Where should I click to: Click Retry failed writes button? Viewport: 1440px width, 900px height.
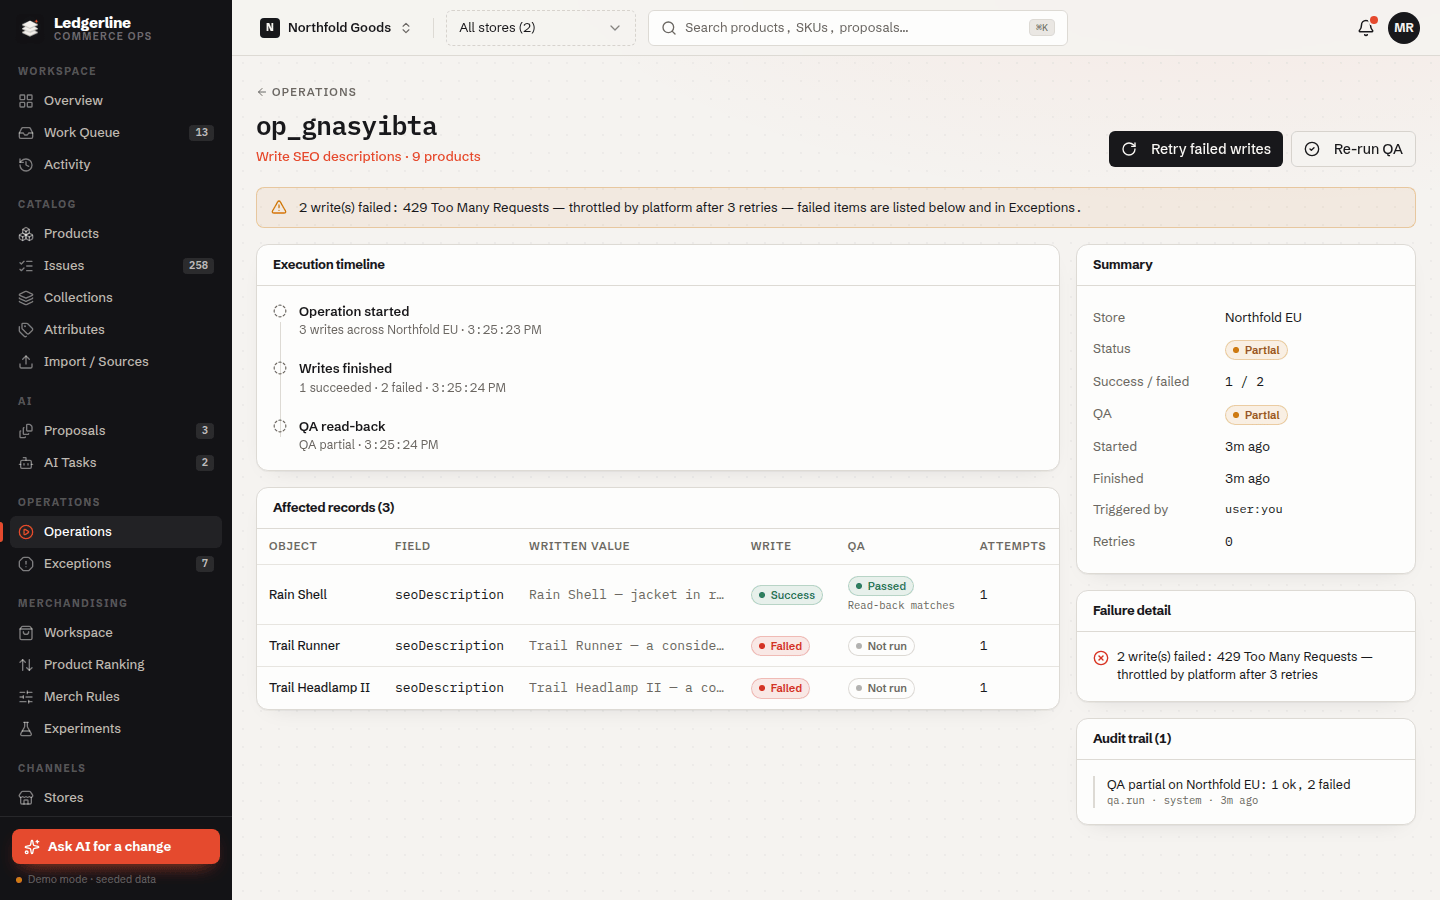tap(1196, 149)
